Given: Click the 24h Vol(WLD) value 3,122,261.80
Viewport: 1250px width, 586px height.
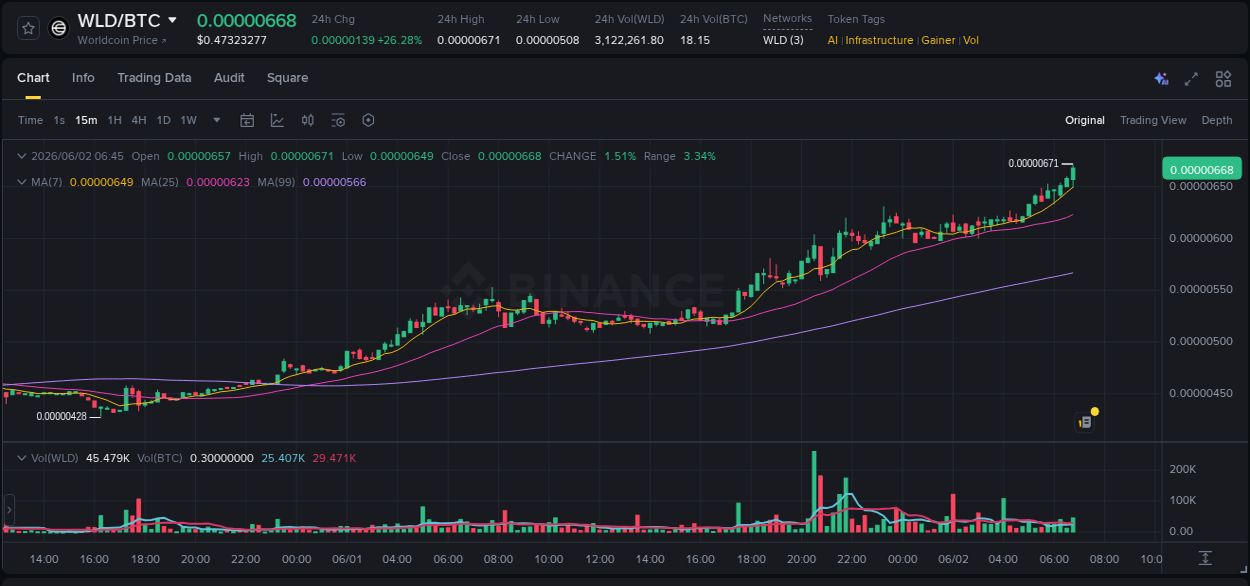Looking at the screenshot, I should (x=629, y=40).
